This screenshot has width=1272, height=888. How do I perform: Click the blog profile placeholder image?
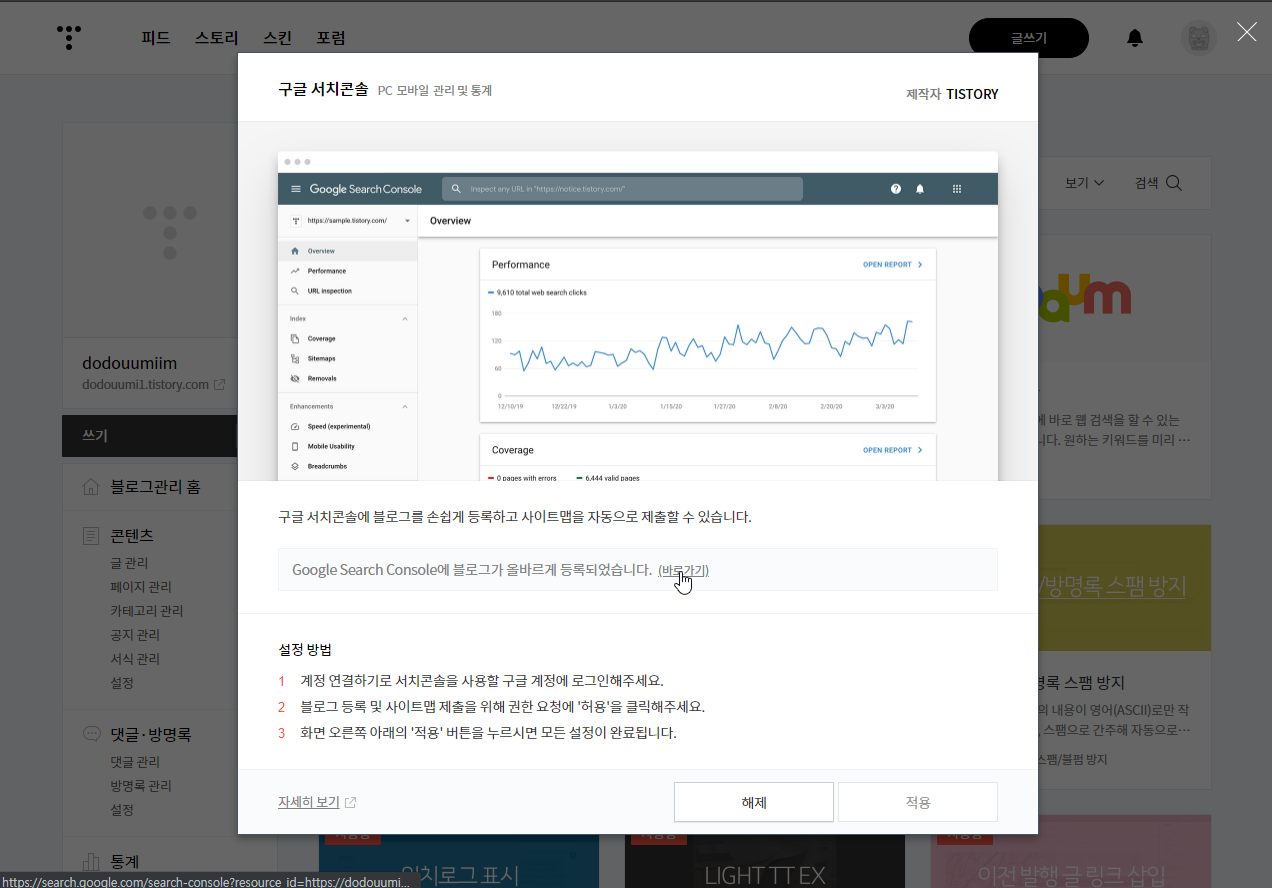[x=150, y=231]
